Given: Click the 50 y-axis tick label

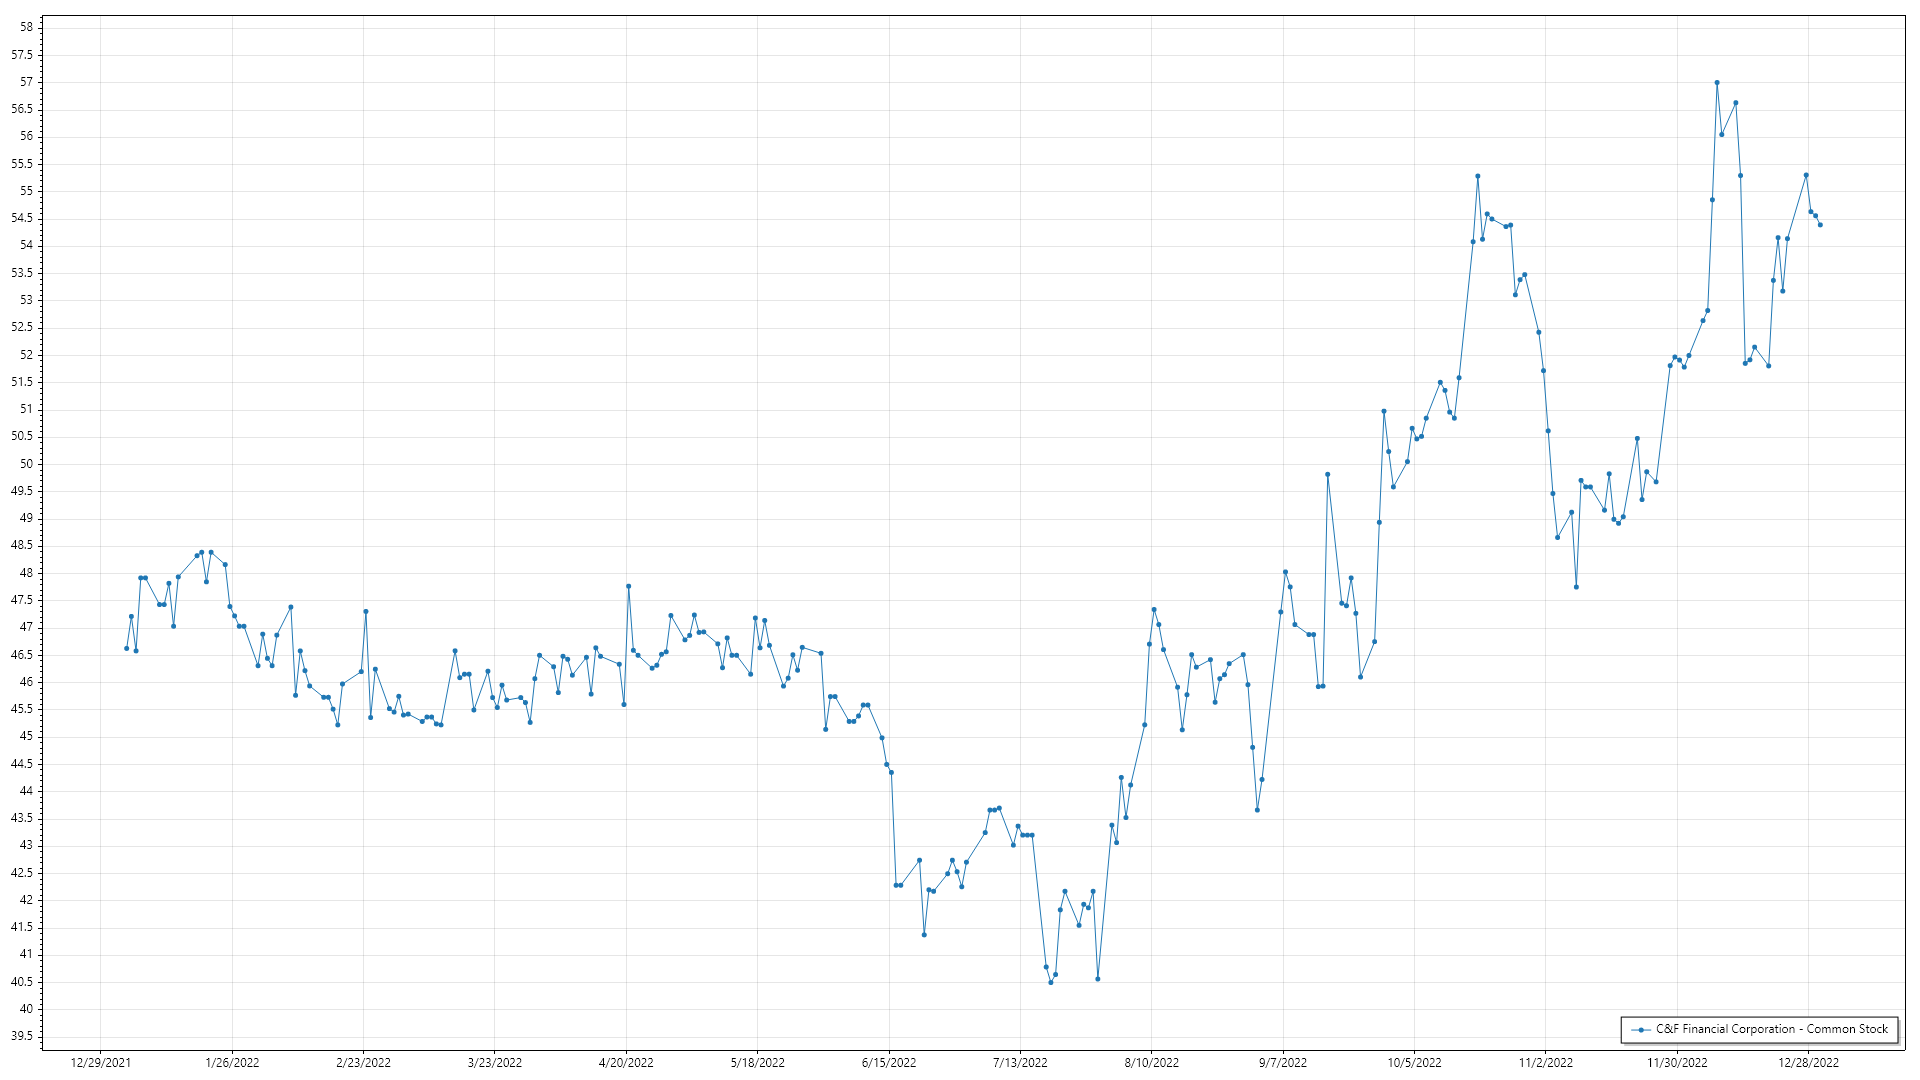Looking at the screenshot, I should pos(27,464).
